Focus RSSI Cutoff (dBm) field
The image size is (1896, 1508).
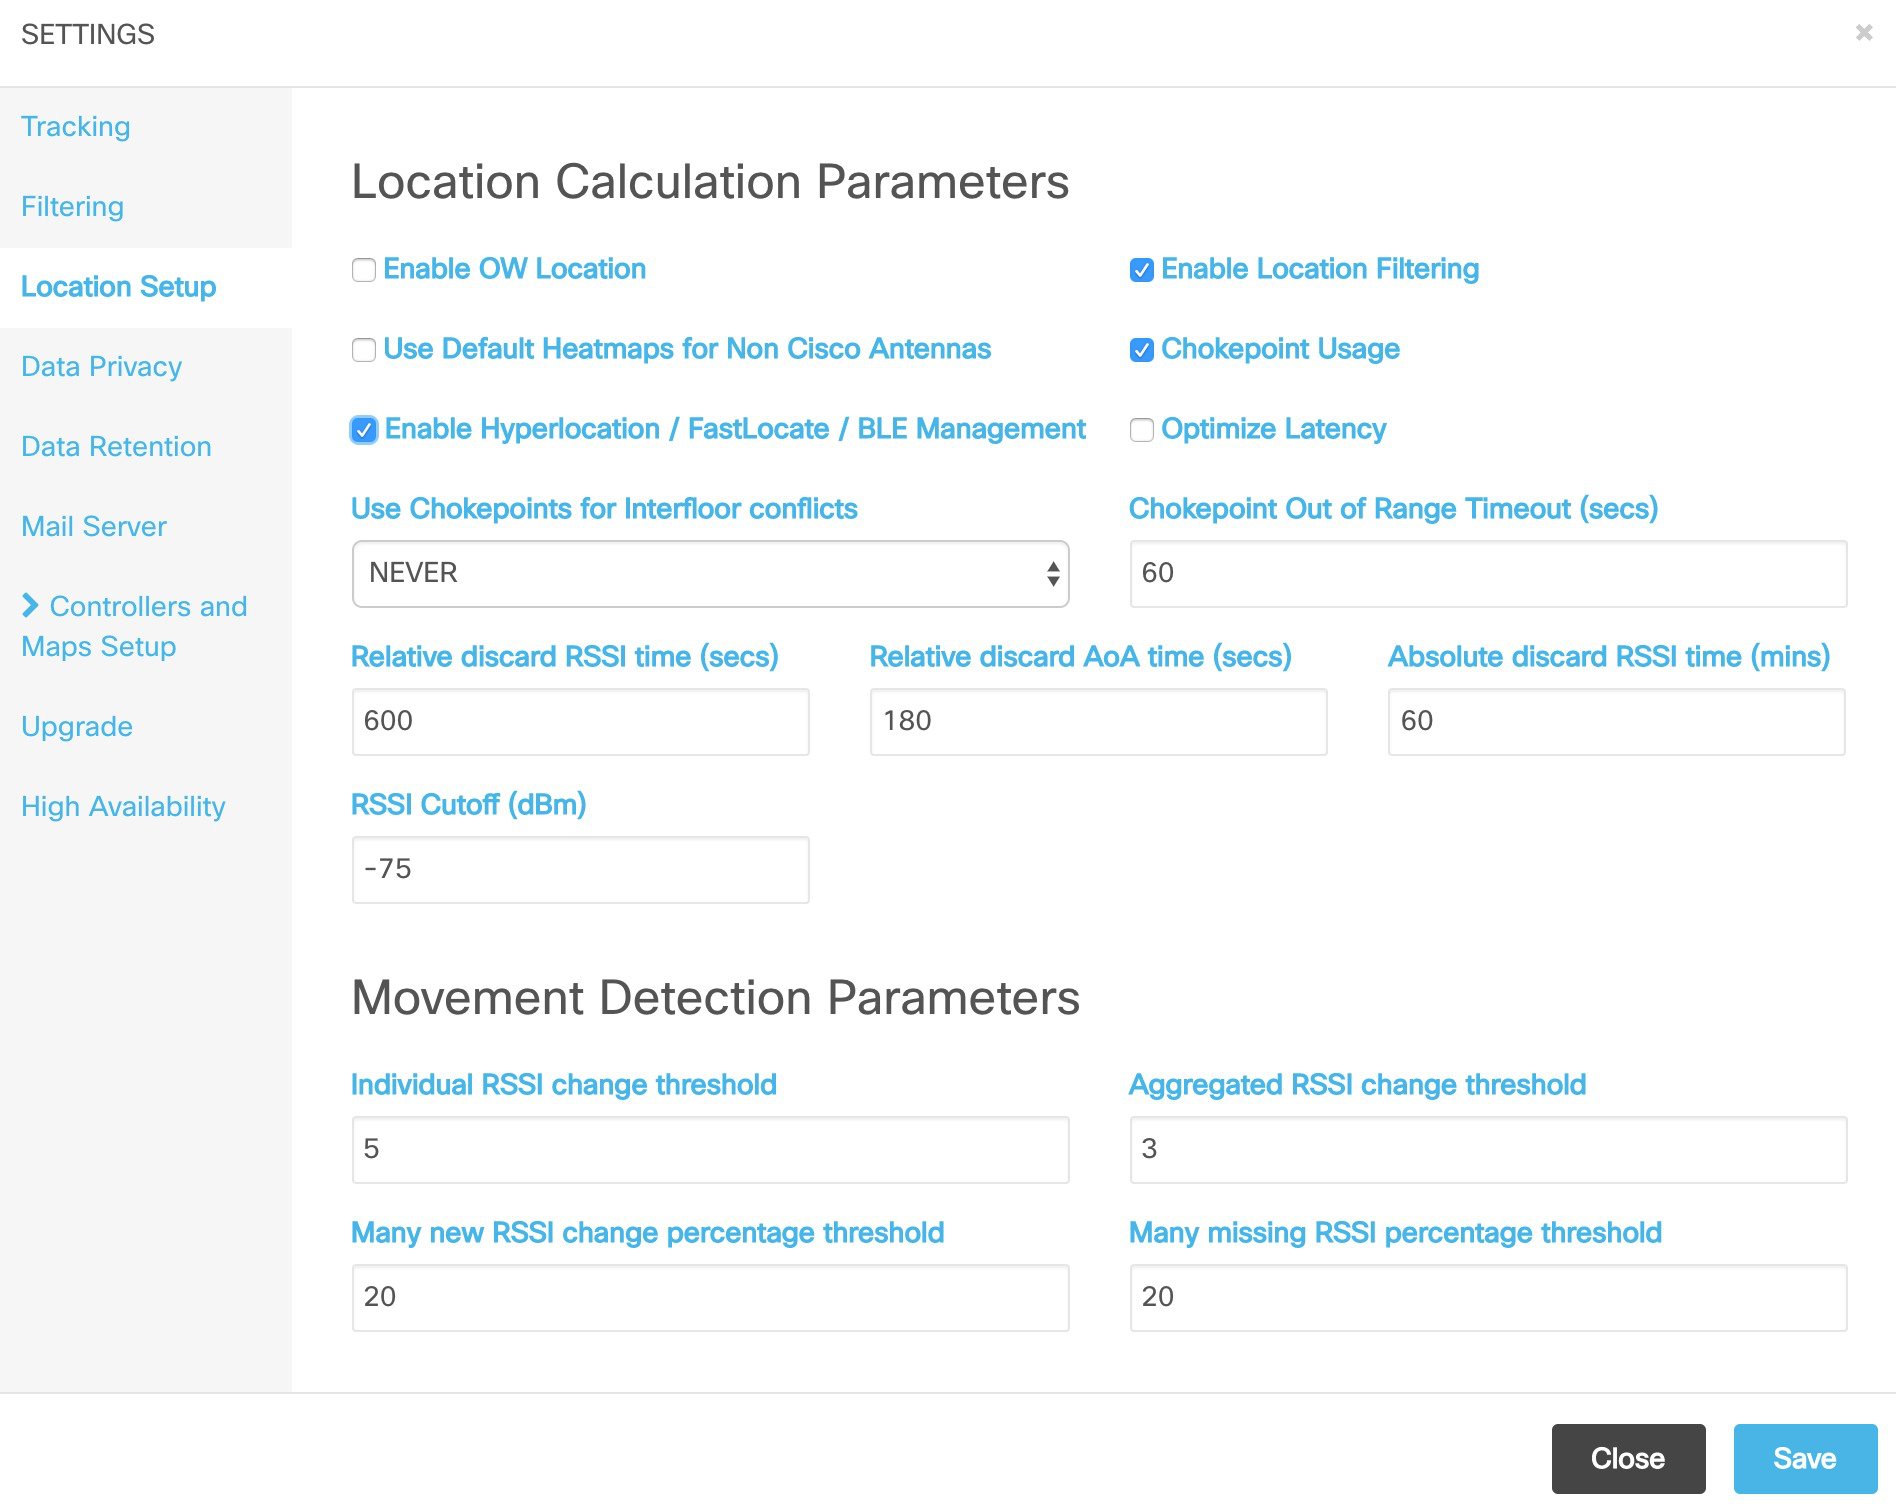580,870
